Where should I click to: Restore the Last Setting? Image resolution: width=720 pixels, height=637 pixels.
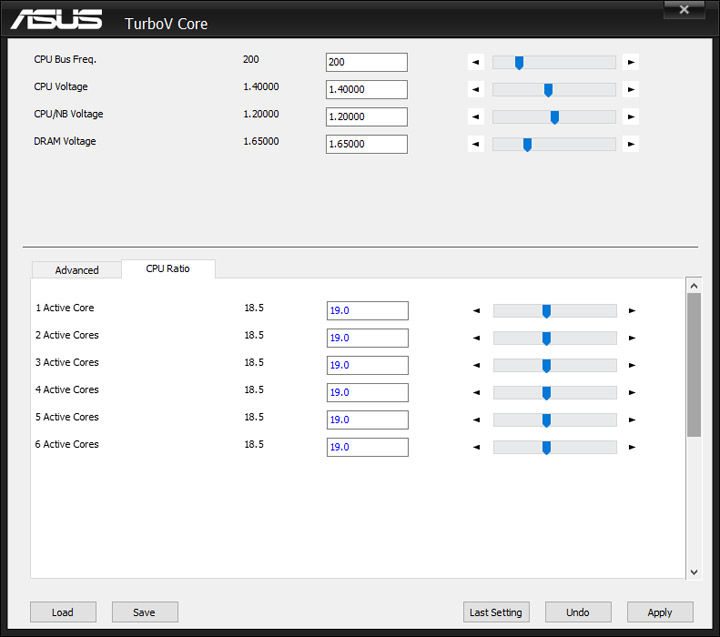click(496, 612)
